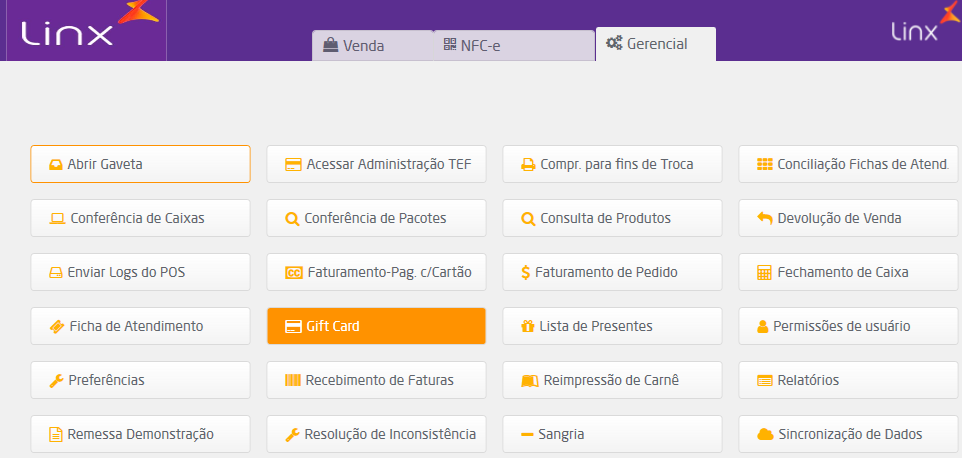962x458 pixels.
Task: Click the grid icon on Conciliação Fichas de Atend.
Action: click(x=765, y=164)
